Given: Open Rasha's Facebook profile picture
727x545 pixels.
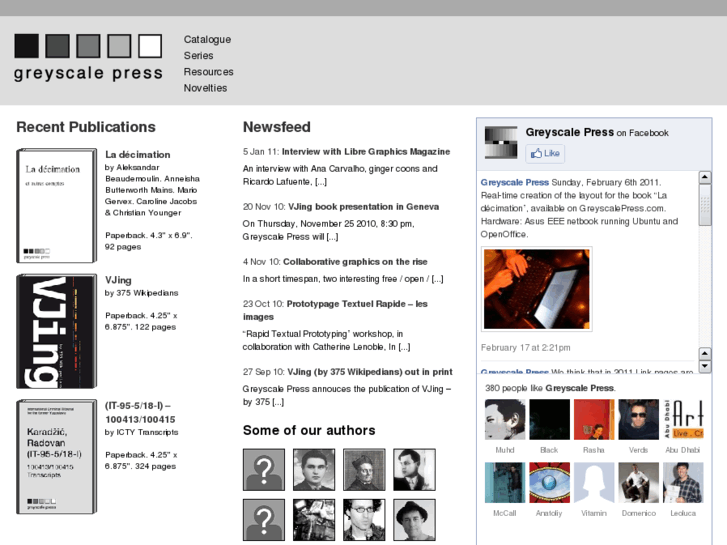Looking at the screenshot, I should (x=594, y=419).
